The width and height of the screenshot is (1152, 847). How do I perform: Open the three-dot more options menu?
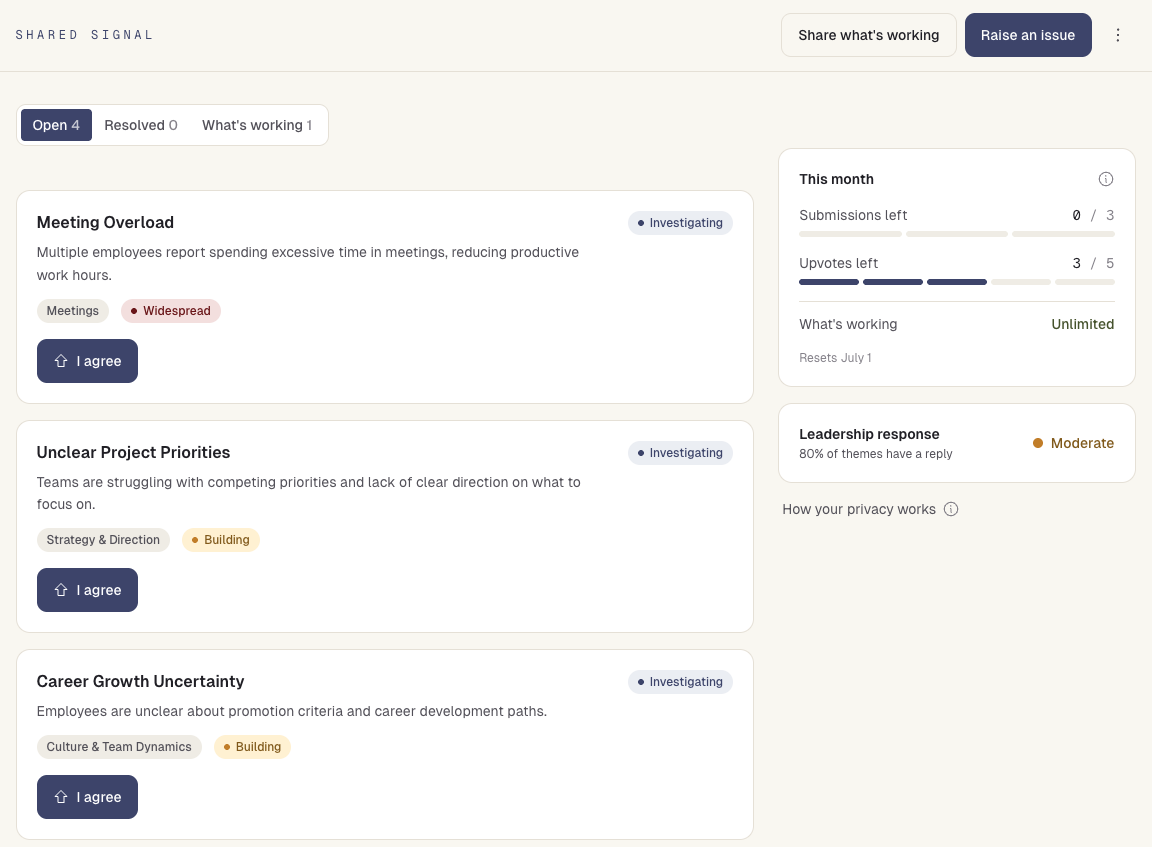(1117, 35)
